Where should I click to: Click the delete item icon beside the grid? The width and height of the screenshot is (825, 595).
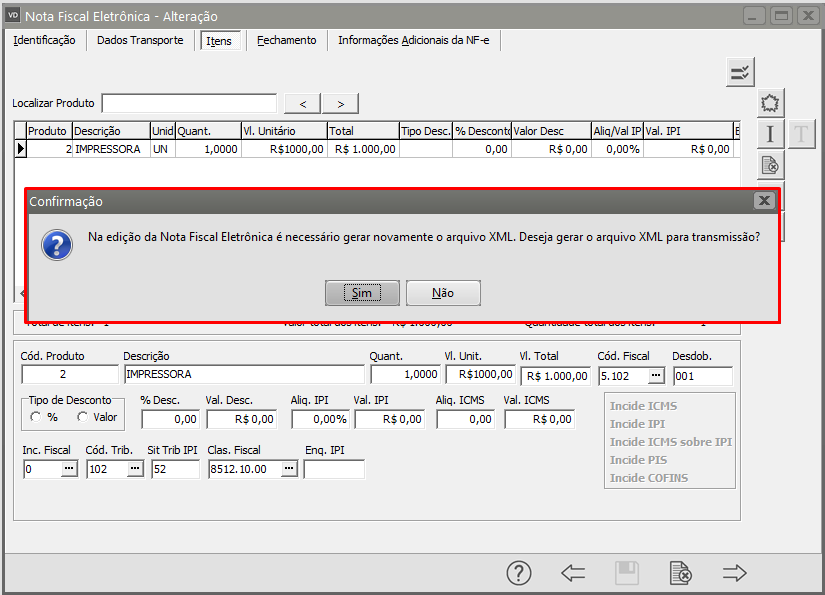pos(770,165)
